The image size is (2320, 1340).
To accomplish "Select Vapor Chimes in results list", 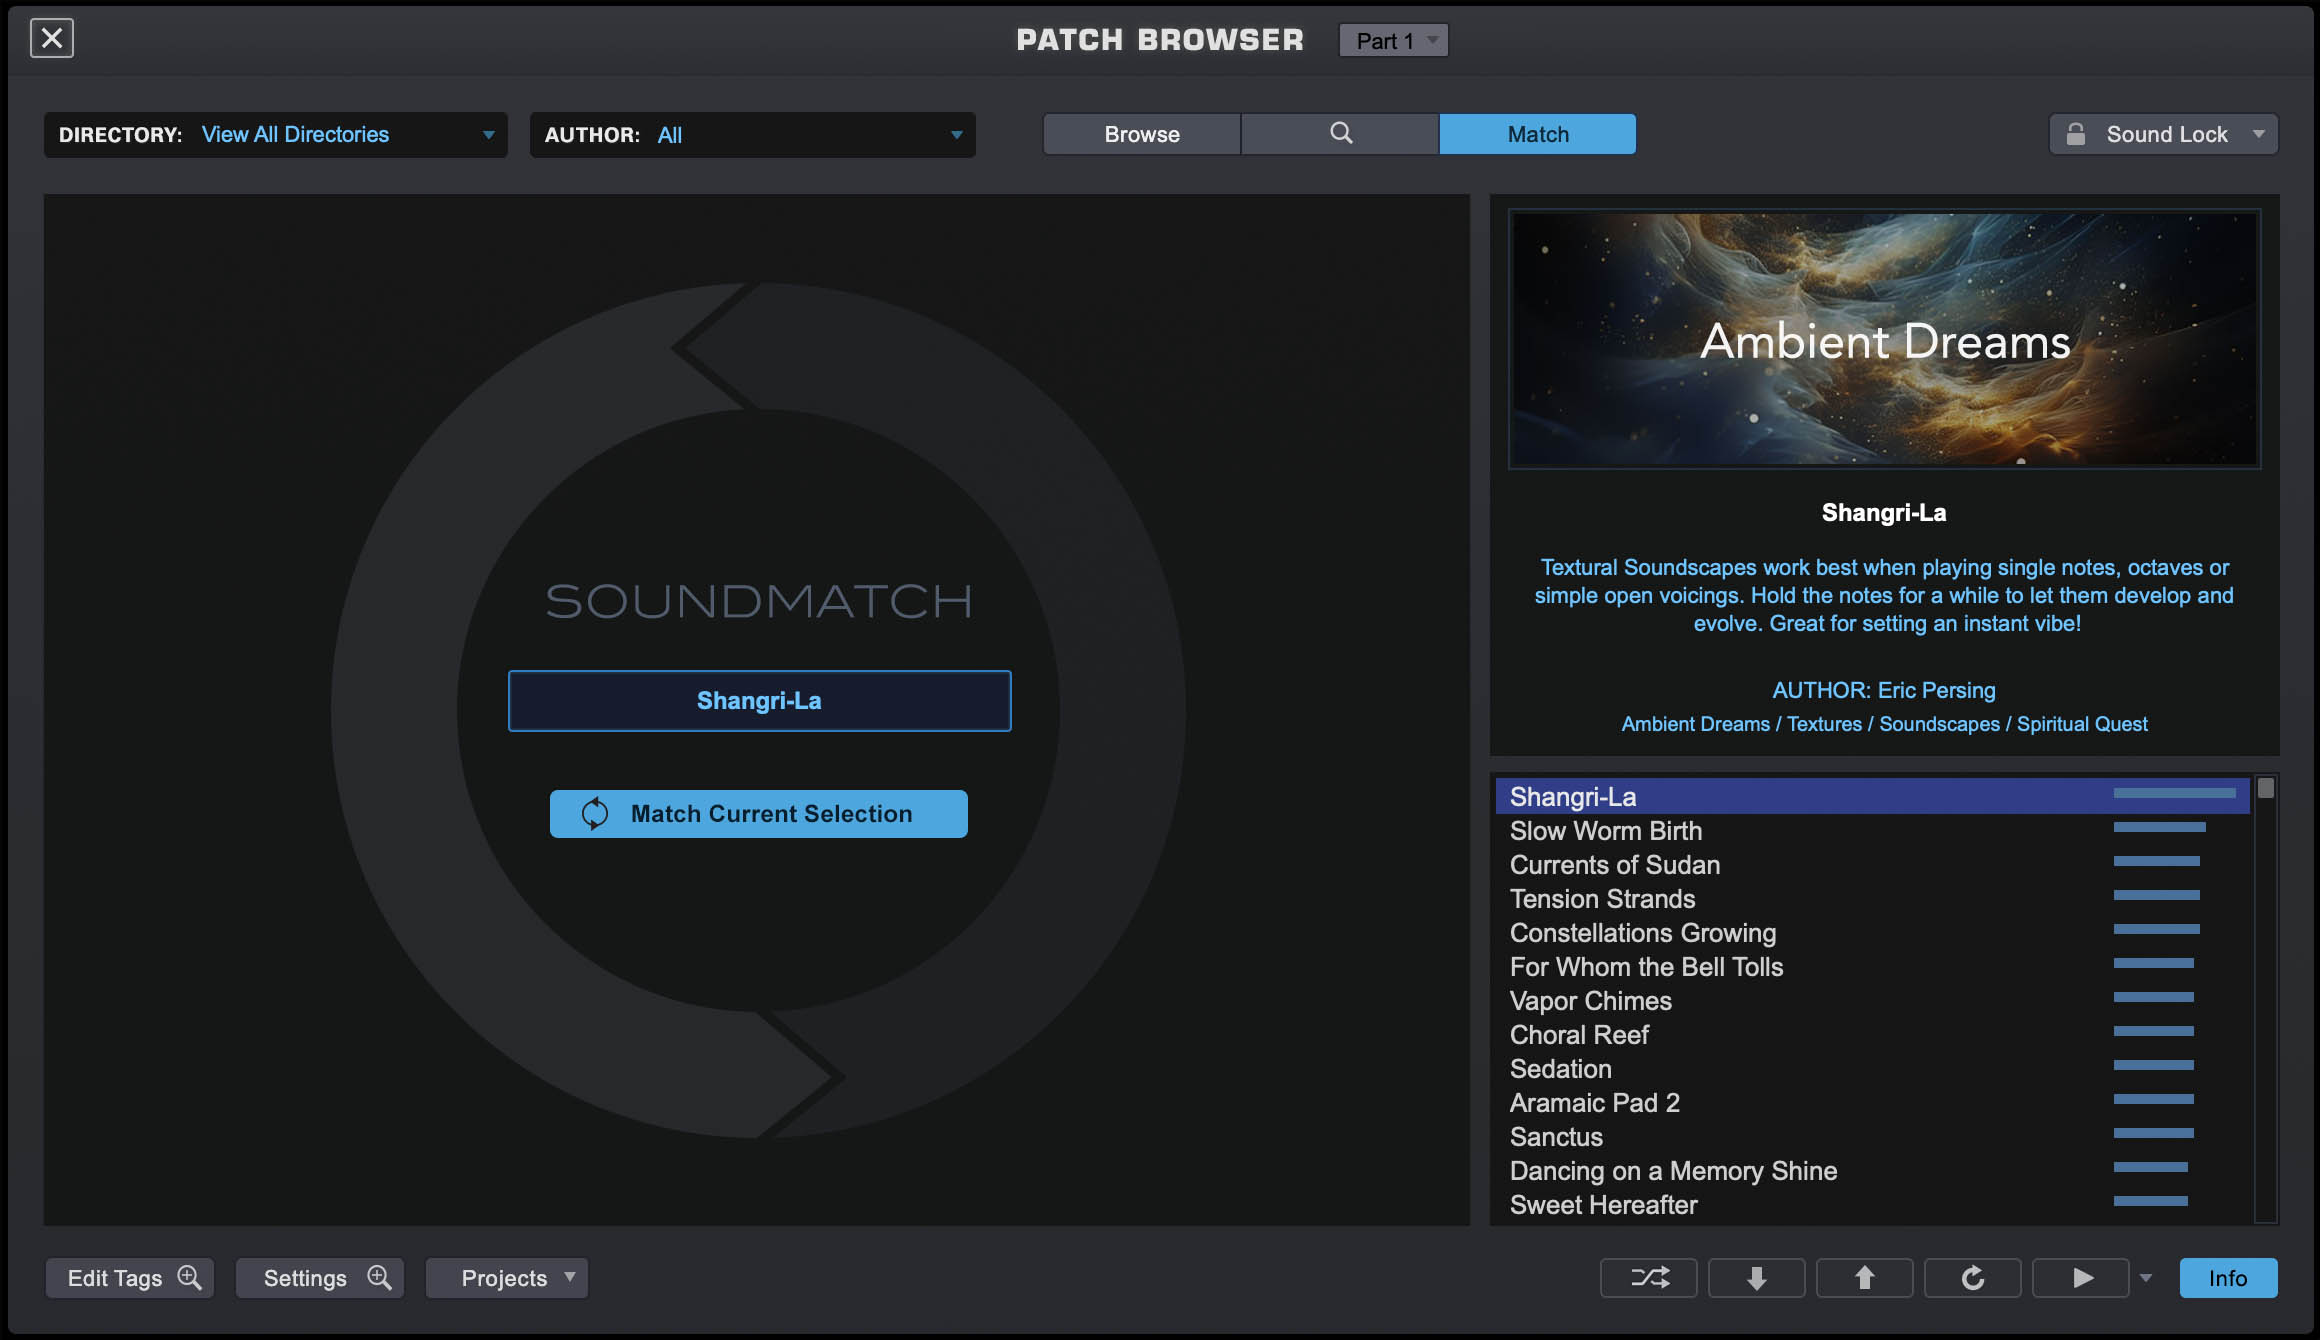I will (x=1590, y=1000).
